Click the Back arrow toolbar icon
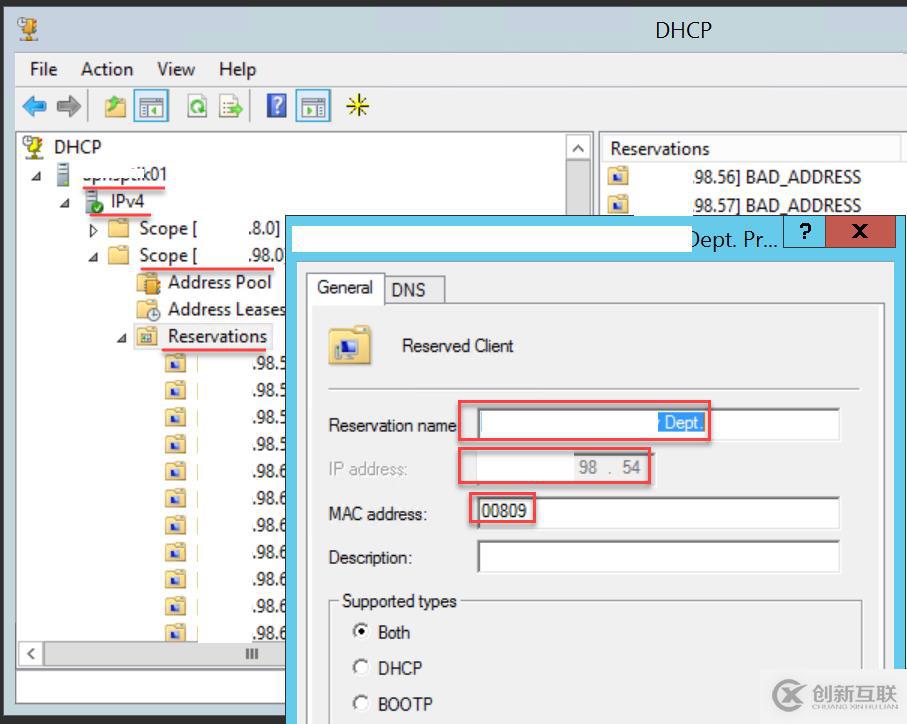Viewport: 907px width, 724px height. [34, 106]
